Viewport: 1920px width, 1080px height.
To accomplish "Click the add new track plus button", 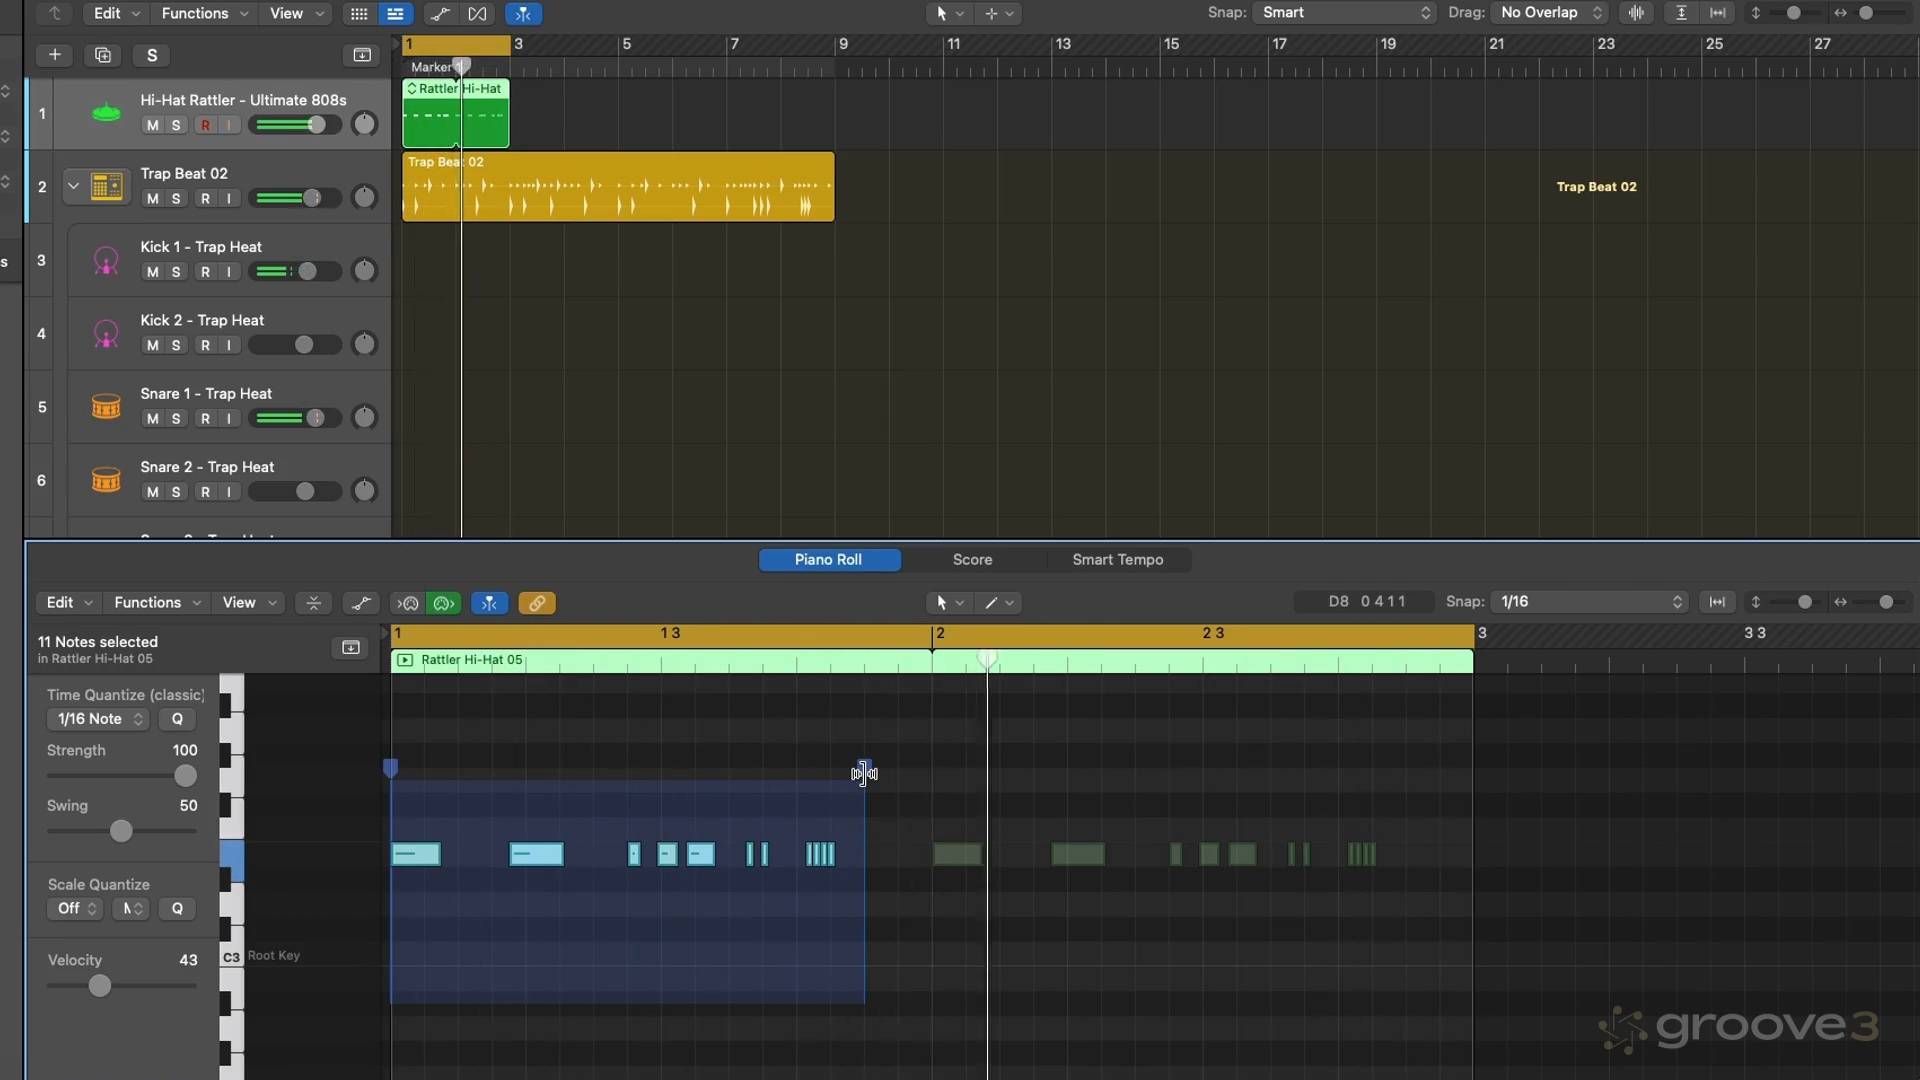I will click(x=55, y=55).
